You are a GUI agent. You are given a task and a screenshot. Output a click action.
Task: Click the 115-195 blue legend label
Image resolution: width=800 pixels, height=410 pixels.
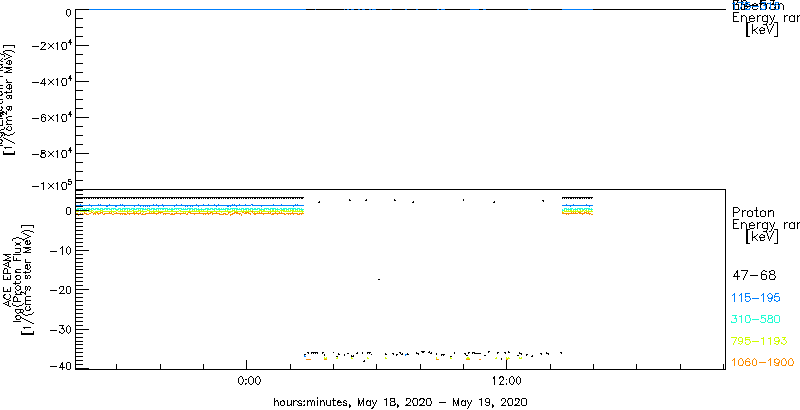pyautogui.click(x=756, y=298)
